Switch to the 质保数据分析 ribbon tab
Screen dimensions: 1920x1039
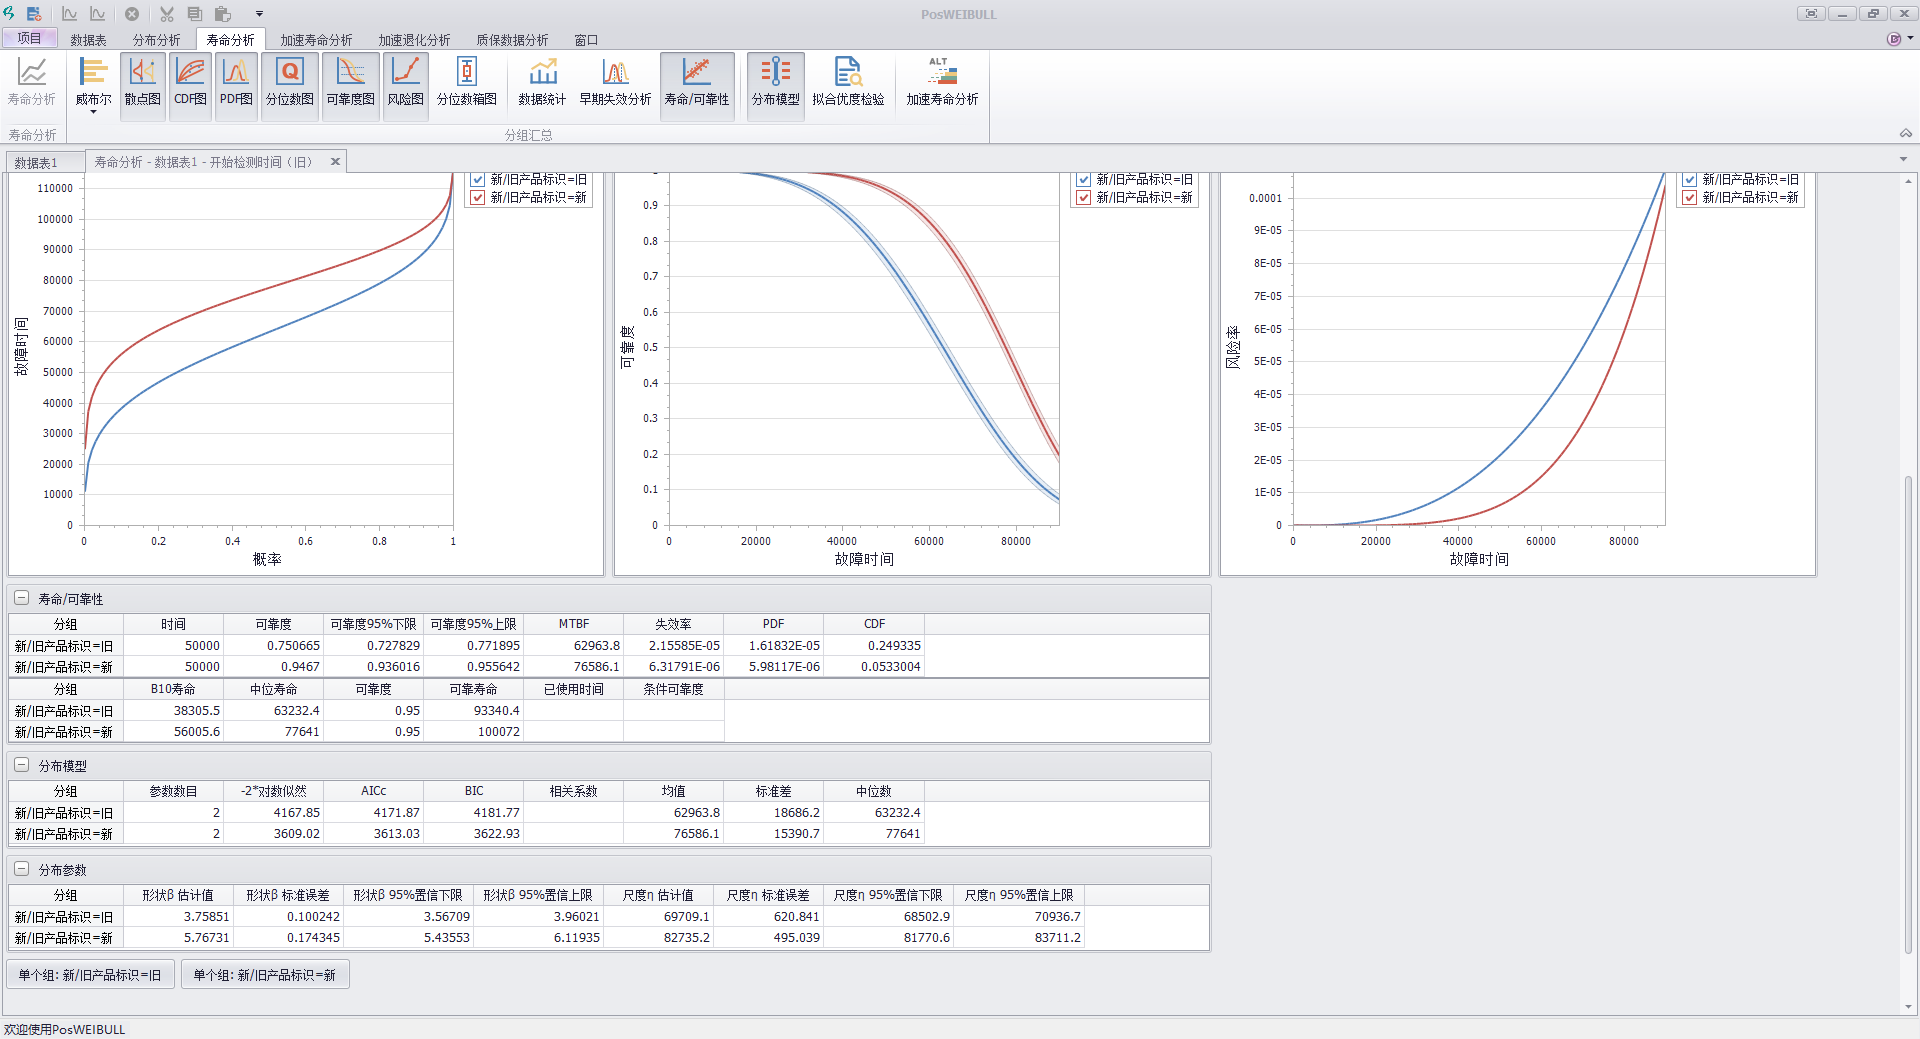[513, 40]
